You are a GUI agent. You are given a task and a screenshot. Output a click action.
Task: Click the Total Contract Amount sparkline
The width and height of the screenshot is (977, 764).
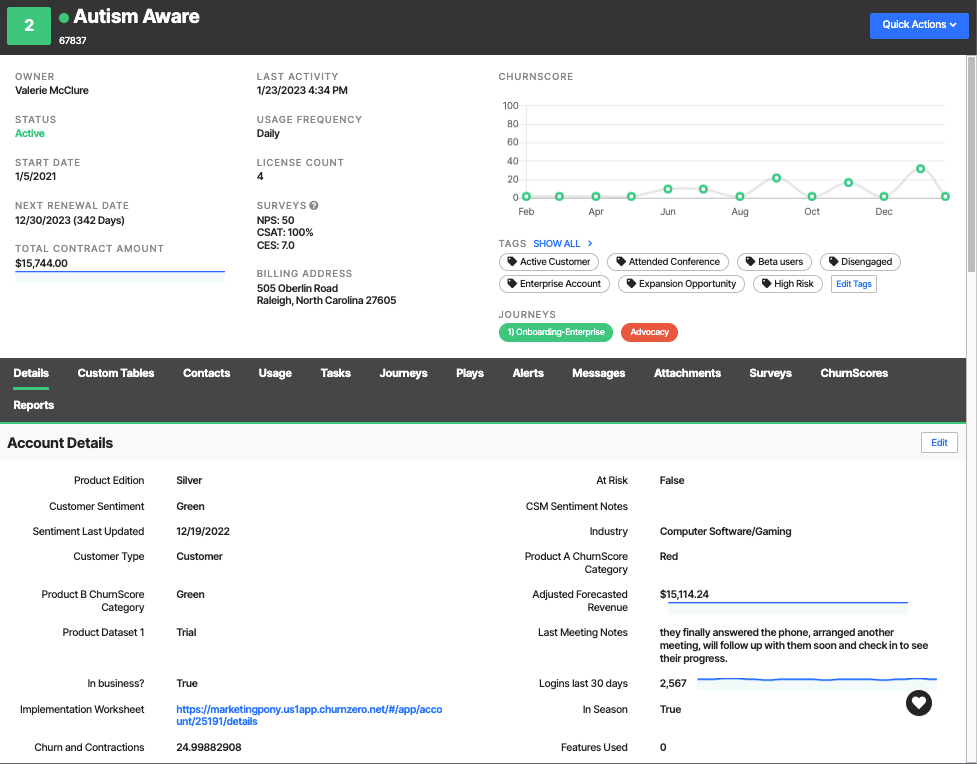click(x=120, y=277)
